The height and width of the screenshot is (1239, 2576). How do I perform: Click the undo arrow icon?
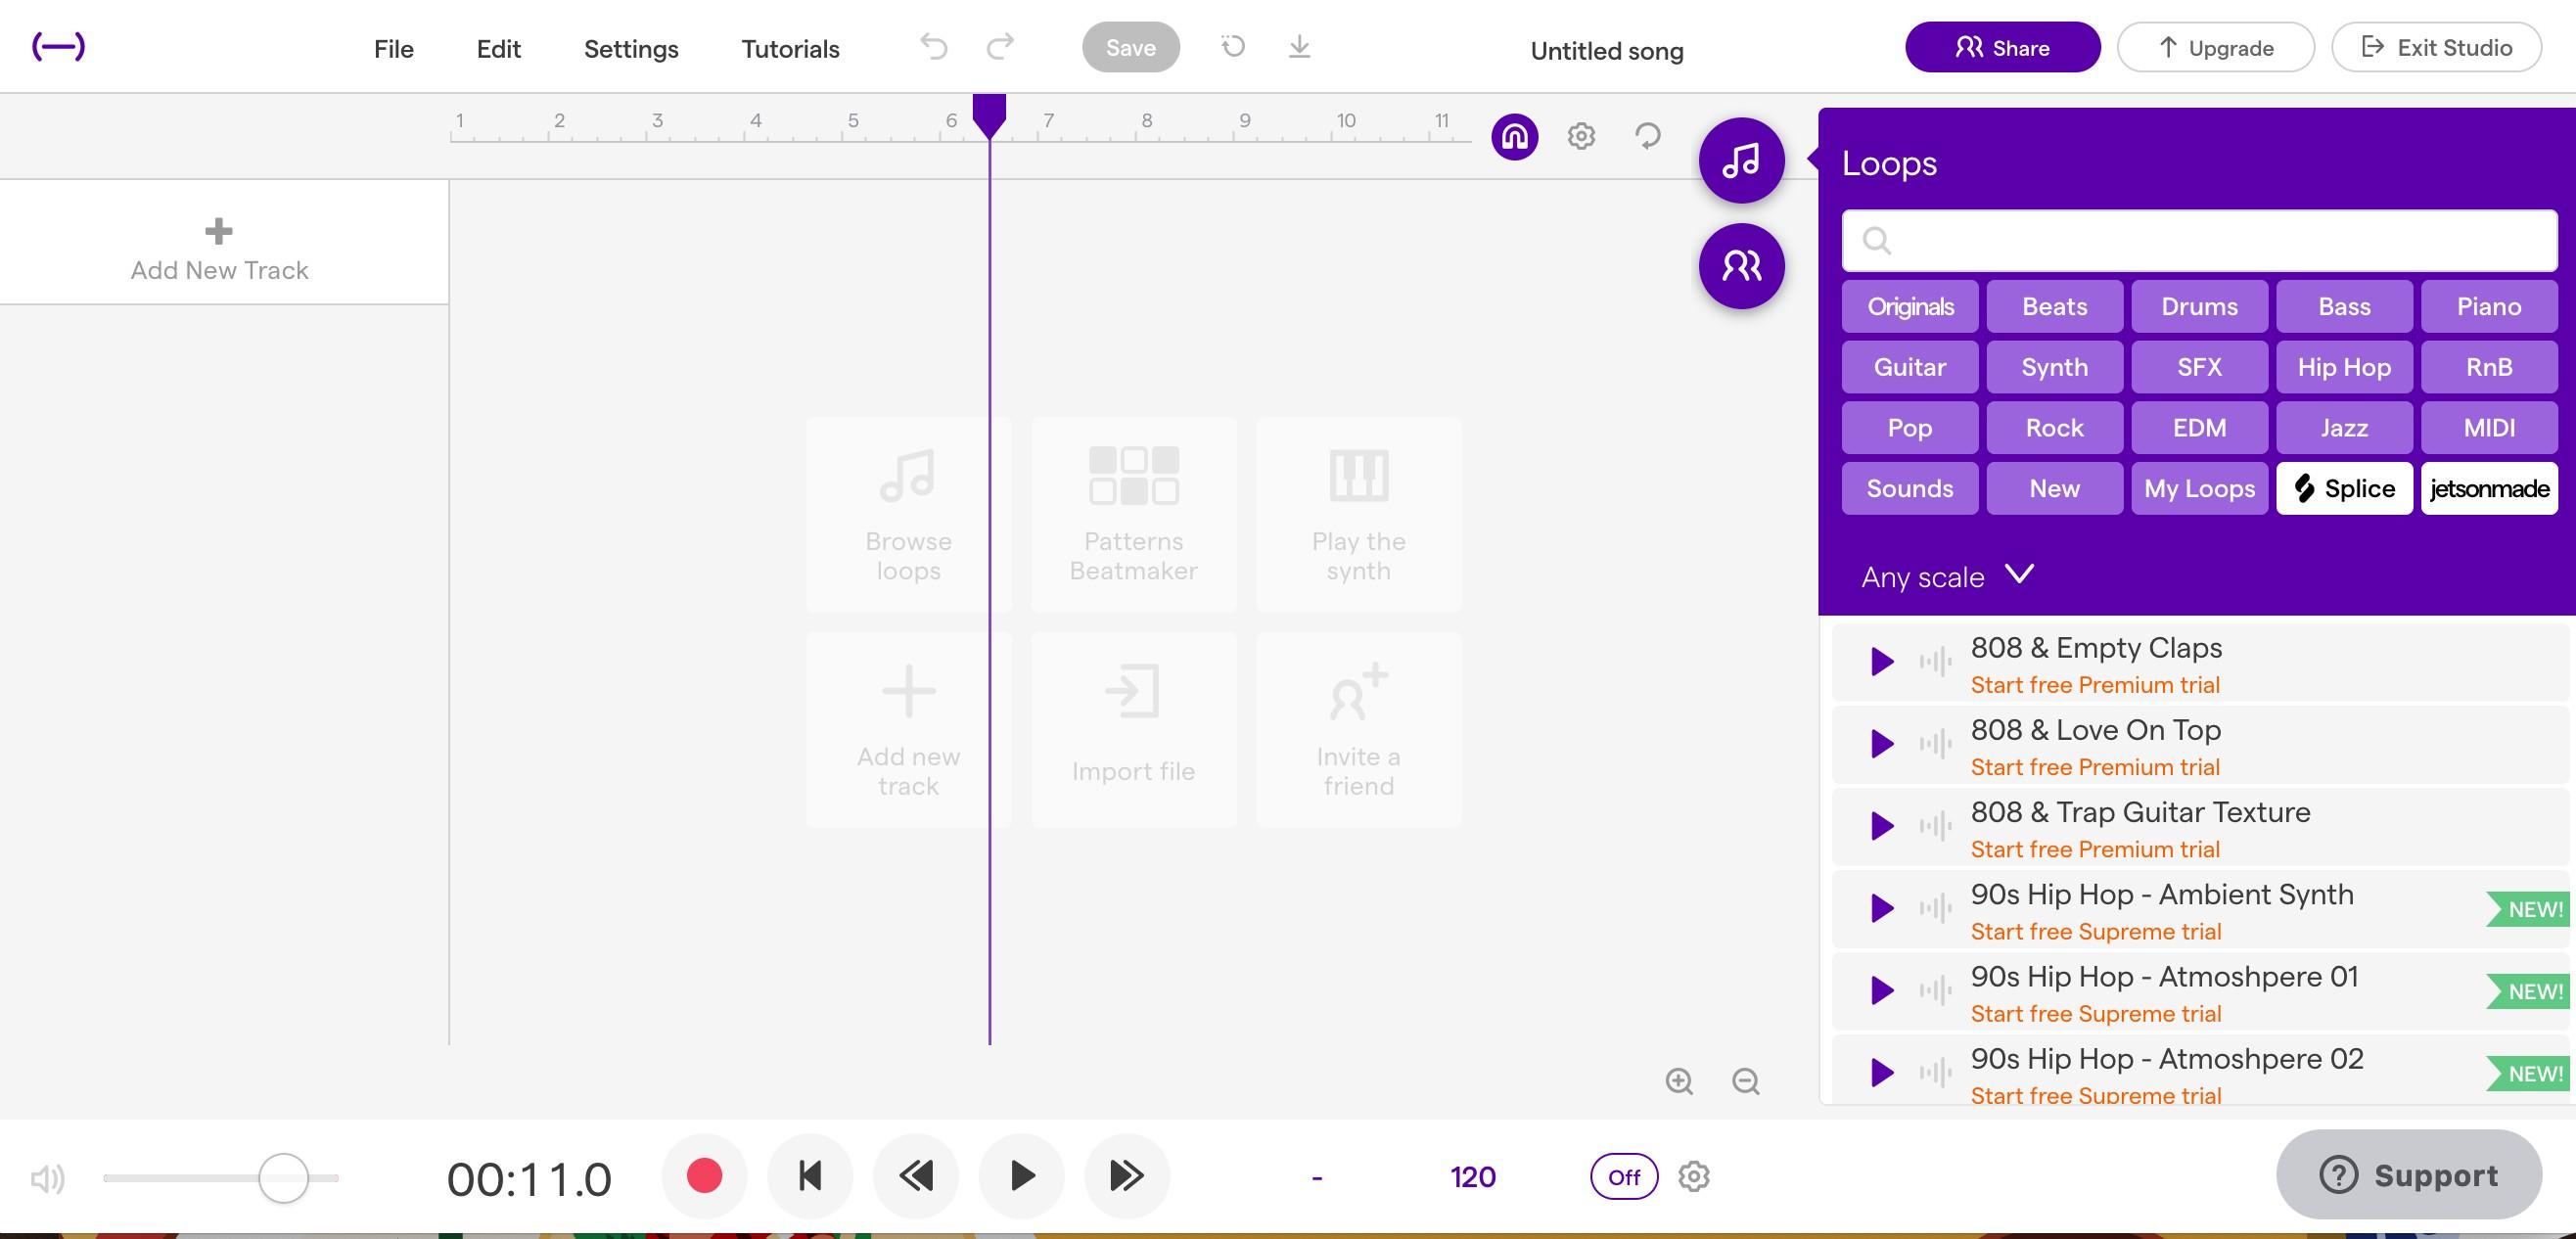click(x=933, y=47)
